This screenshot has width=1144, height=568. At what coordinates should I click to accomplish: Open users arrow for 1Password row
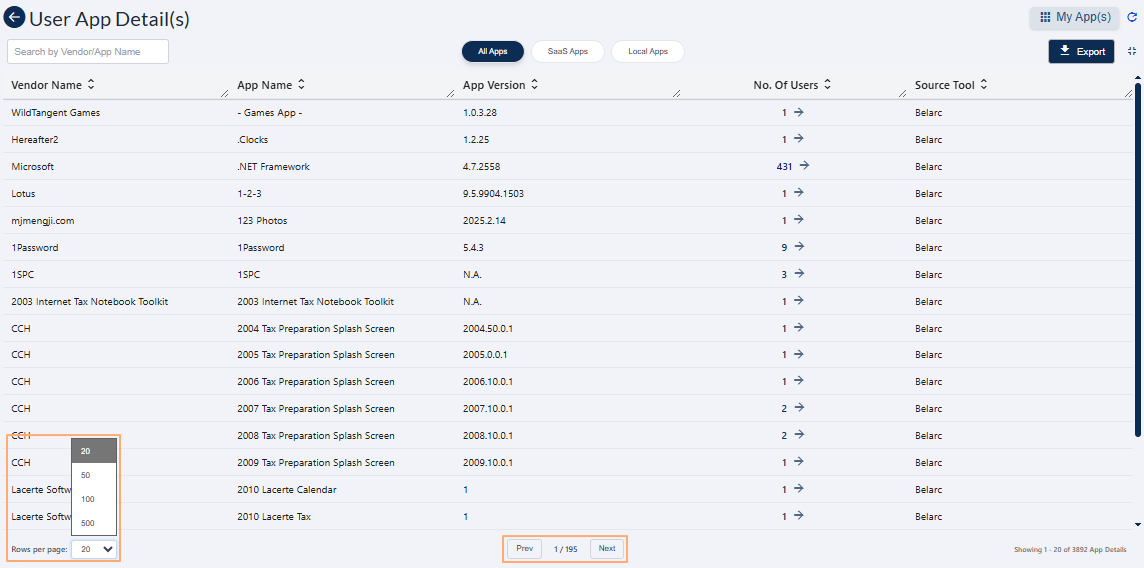point(798,246)
